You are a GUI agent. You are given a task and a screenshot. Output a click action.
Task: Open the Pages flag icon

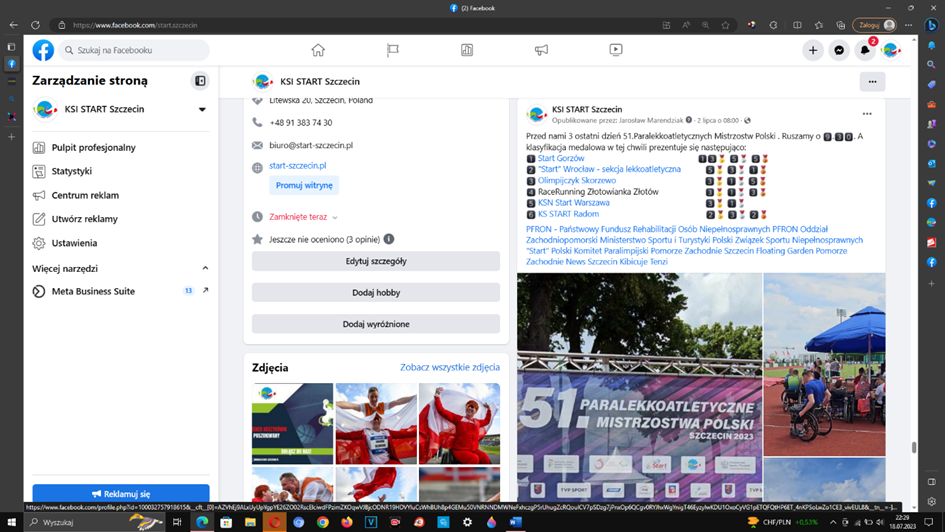(393, 50)
